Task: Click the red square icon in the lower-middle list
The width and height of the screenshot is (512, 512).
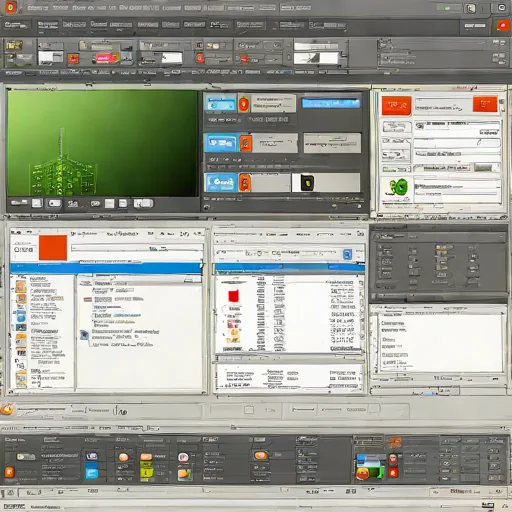Action: point(233,296)
